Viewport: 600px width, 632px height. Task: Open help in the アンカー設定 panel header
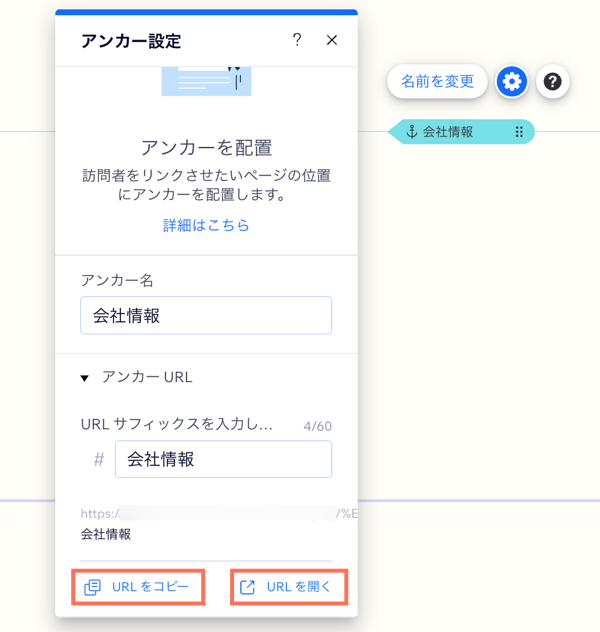pyautogui.click(x=297, y=40)
